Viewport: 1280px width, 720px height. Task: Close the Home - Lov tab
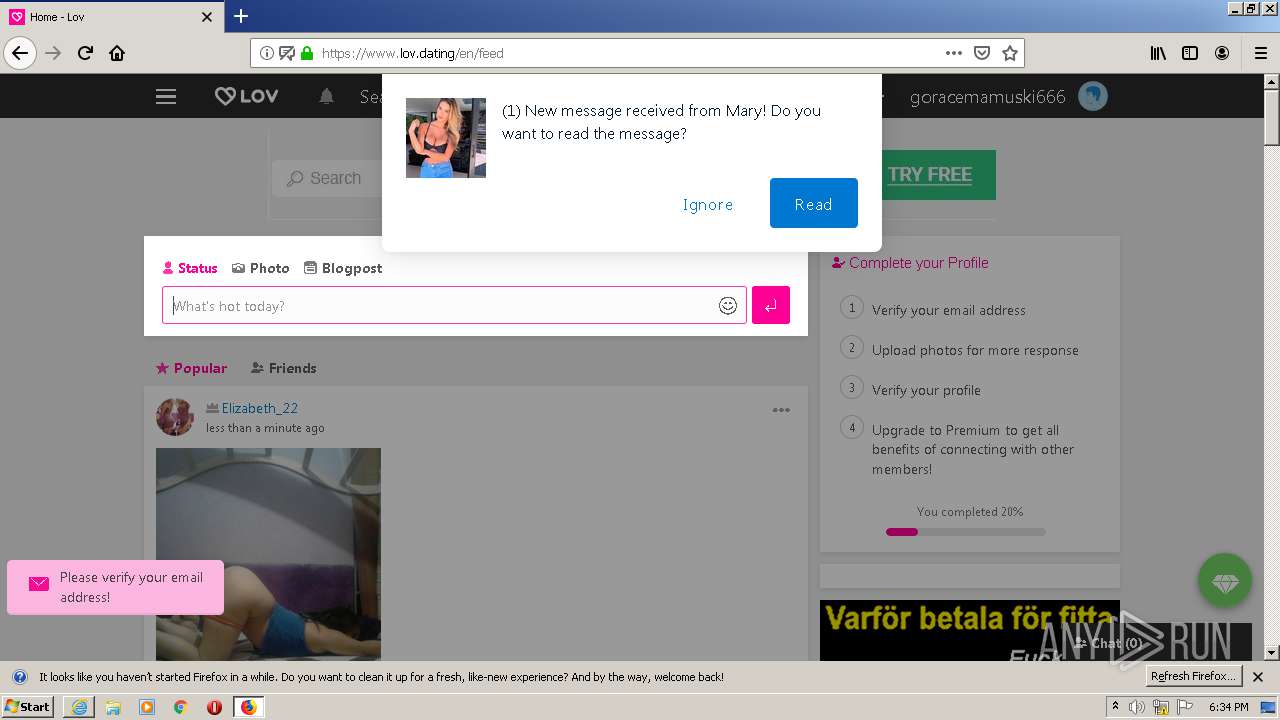click(207, 17)
